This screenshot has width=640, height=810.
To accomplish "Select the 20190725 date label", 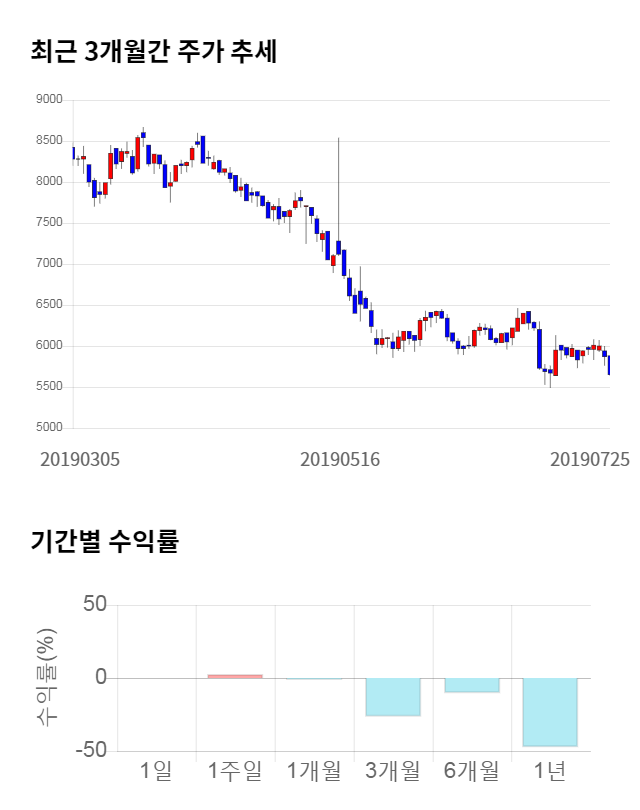I will [x=590, y=459].
